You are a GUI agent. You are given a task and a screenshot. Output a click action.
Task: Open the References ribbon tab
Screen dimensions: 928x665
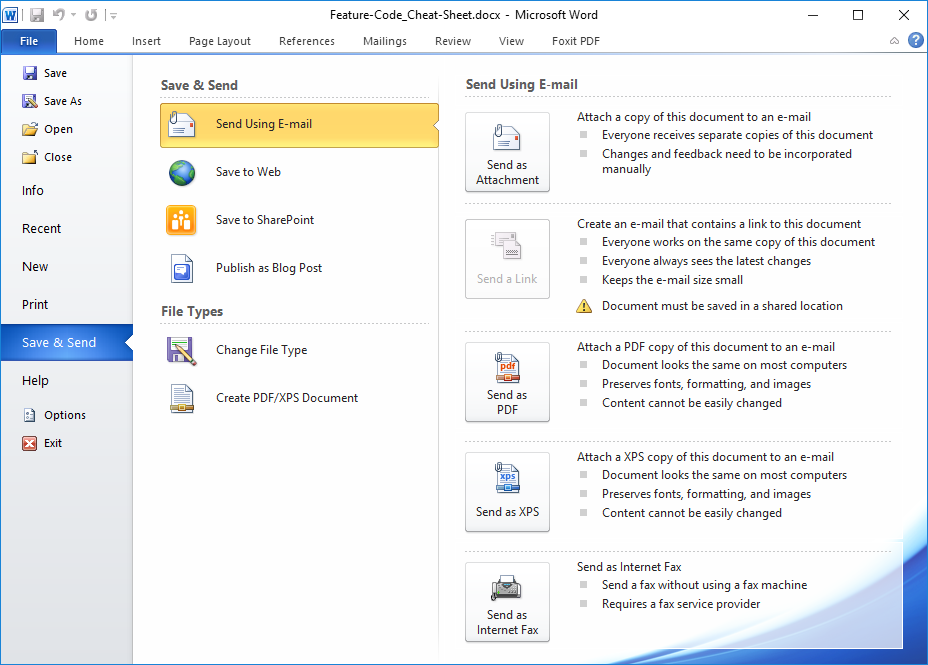(x=307, y=41)
